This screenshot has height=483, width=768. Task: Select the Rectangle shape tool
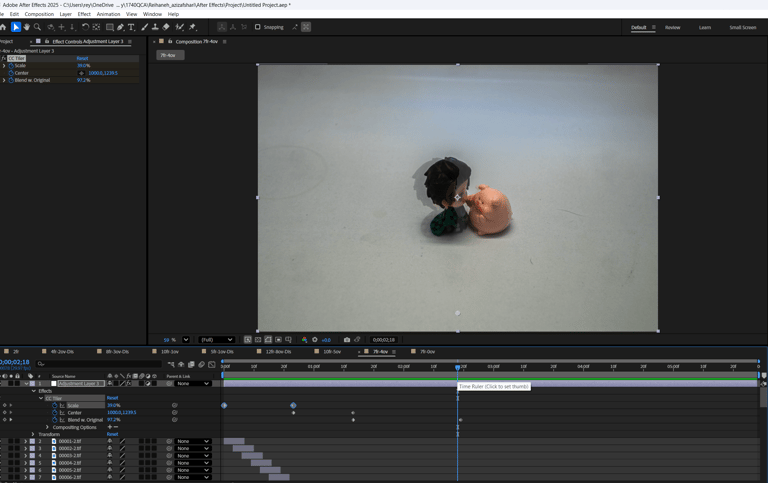110,27
